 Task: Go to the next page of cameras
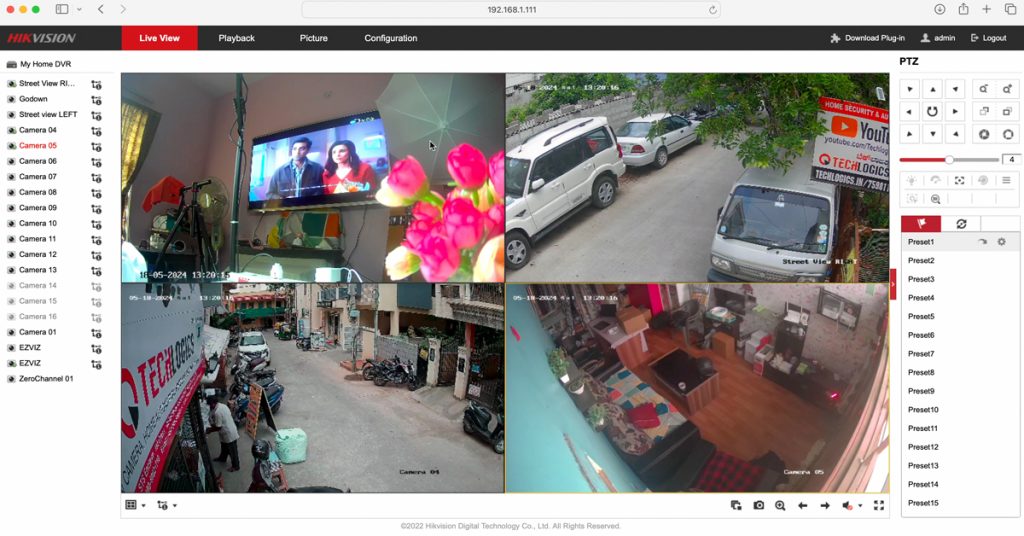pyautogui.click(x=825, y=506)
